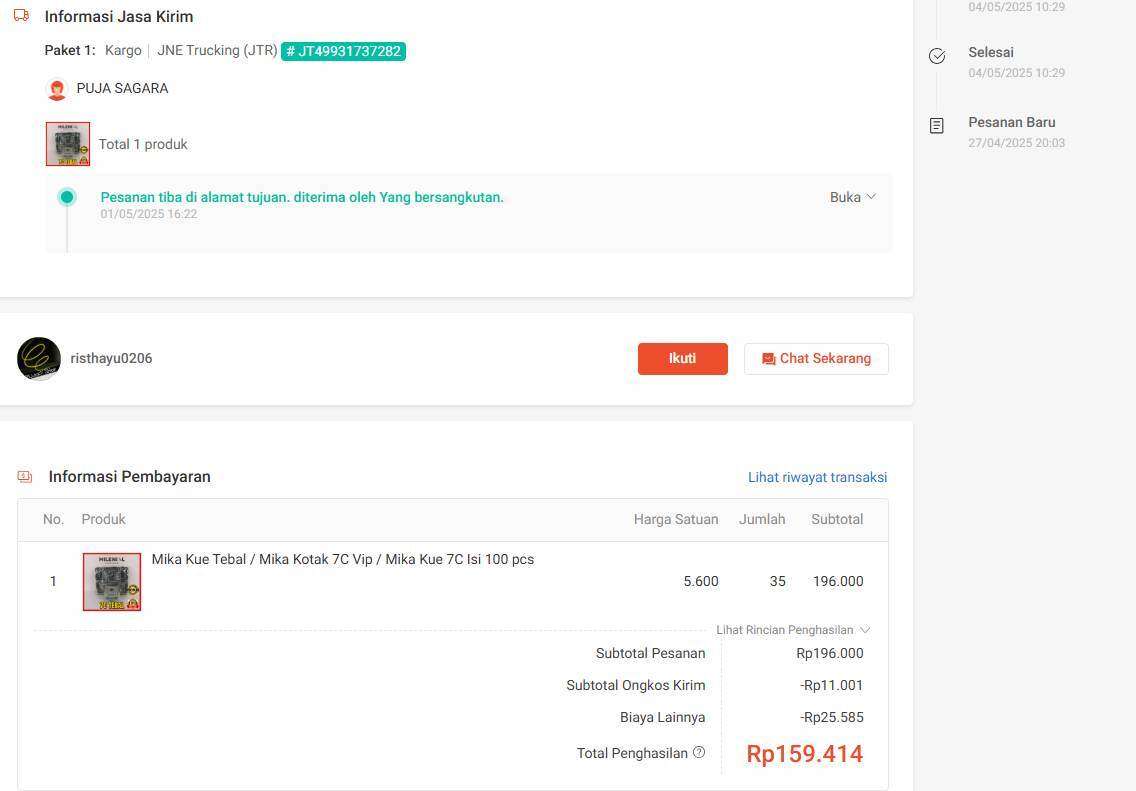This screenshot has height=791, width=1136.
Task: Click the Pesanan Baru document icon
Action: coord(937,126)
